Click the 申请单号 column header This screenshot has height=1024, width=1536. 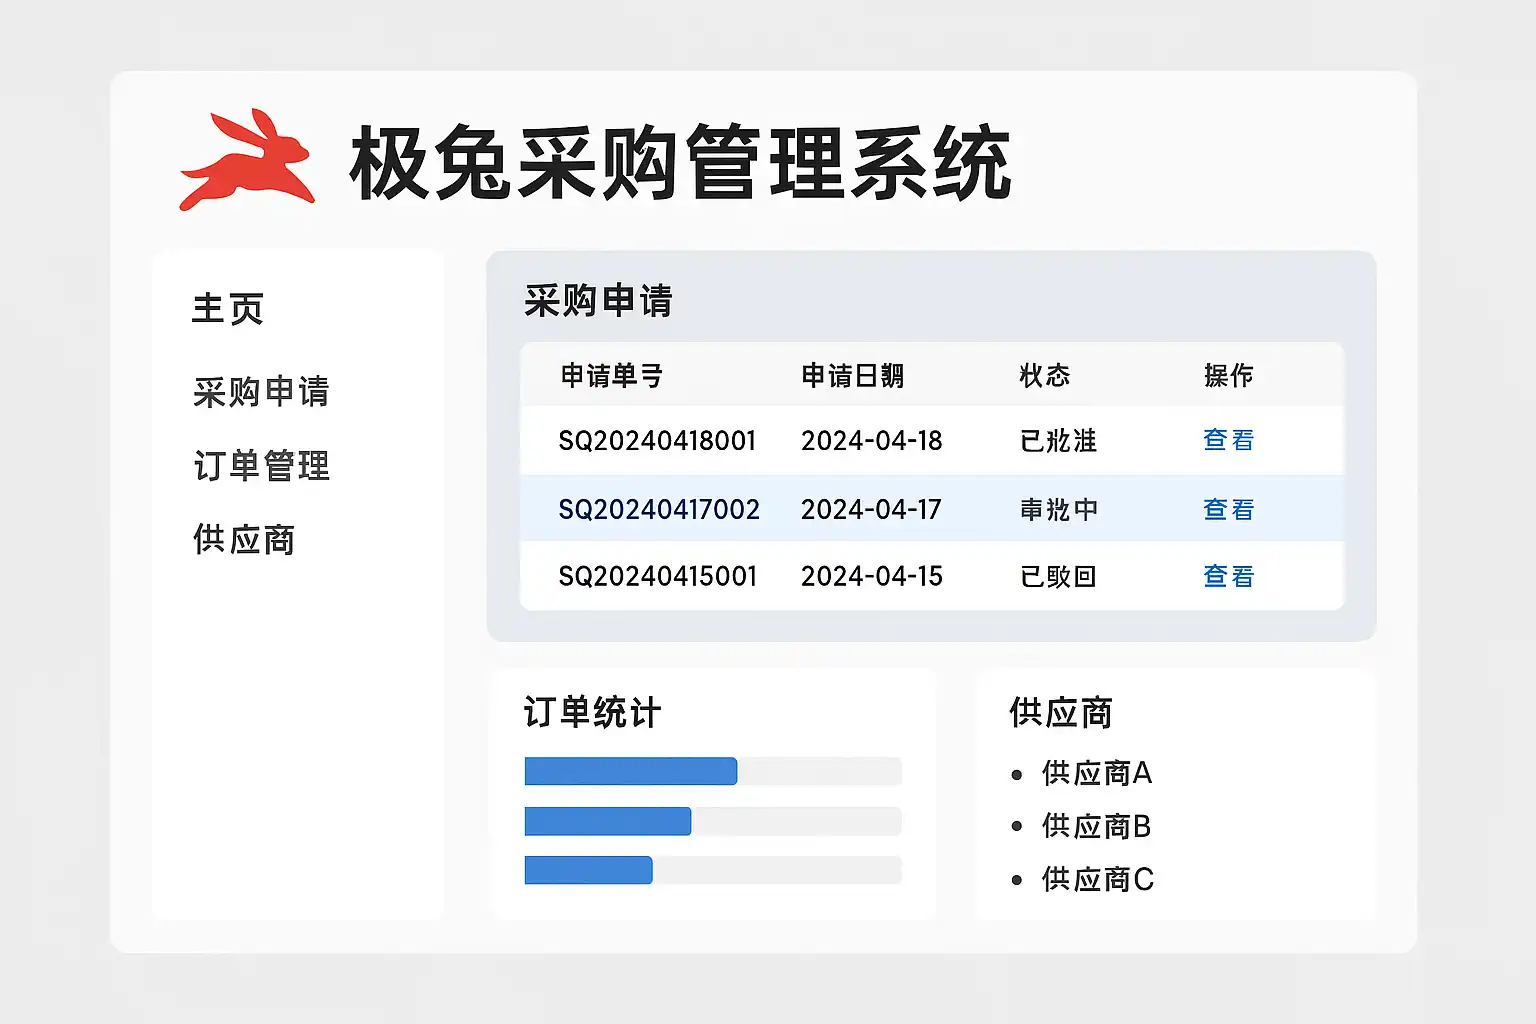pyautogui.click(x=612, y=376)
